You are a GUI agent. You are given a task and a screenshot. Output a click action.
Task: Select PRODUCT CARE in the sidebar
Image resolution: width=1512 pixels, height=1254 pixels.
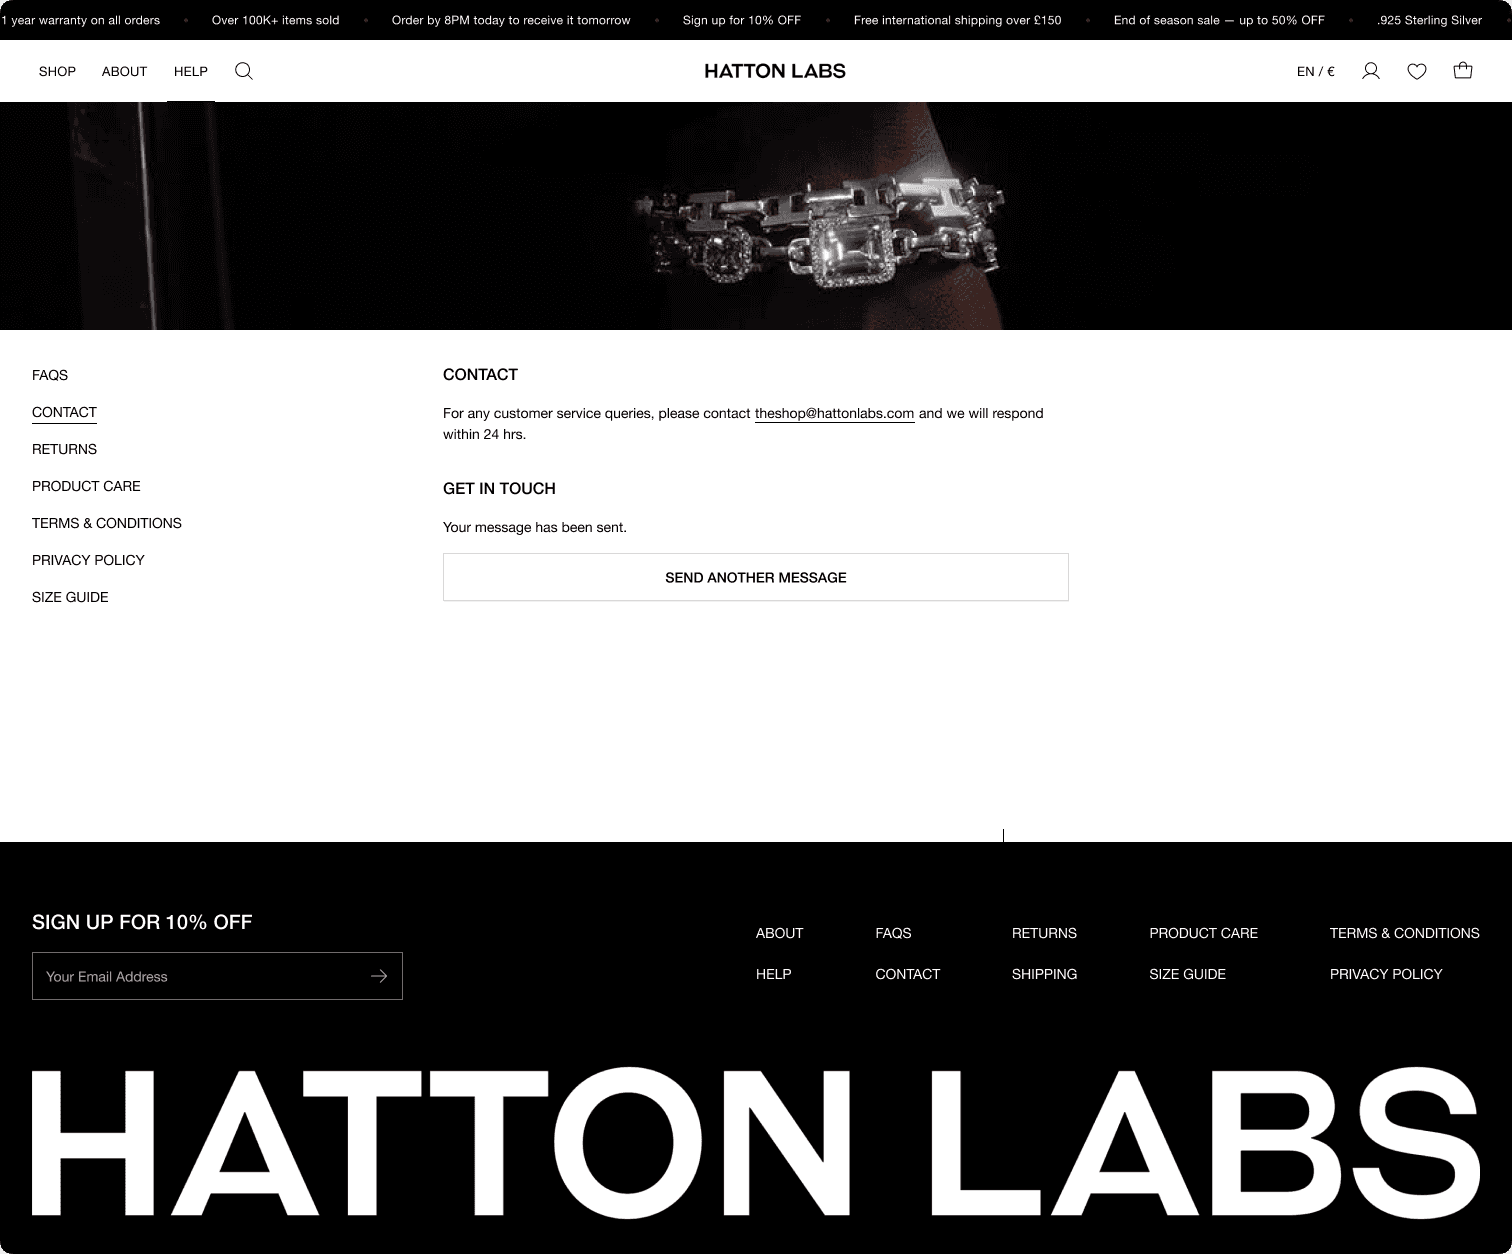point(86,486)
